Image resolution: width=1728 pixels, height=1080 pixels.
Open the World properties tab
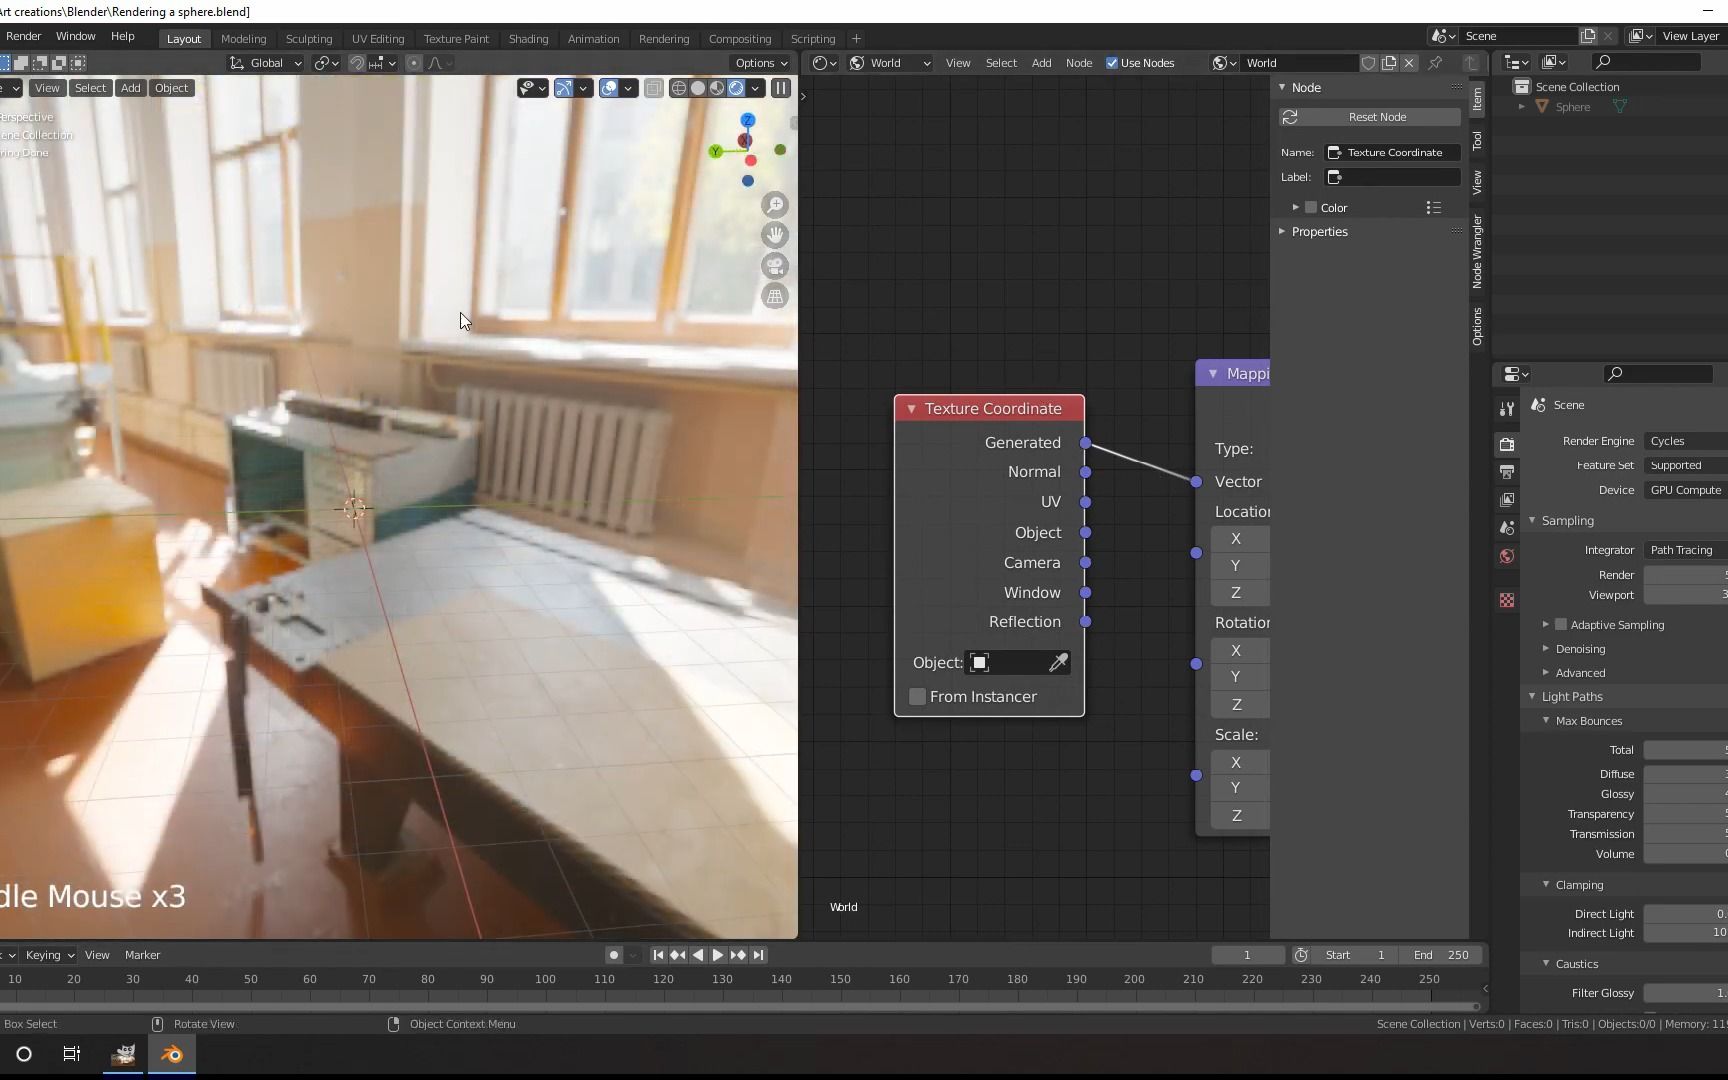(1507, 557)
